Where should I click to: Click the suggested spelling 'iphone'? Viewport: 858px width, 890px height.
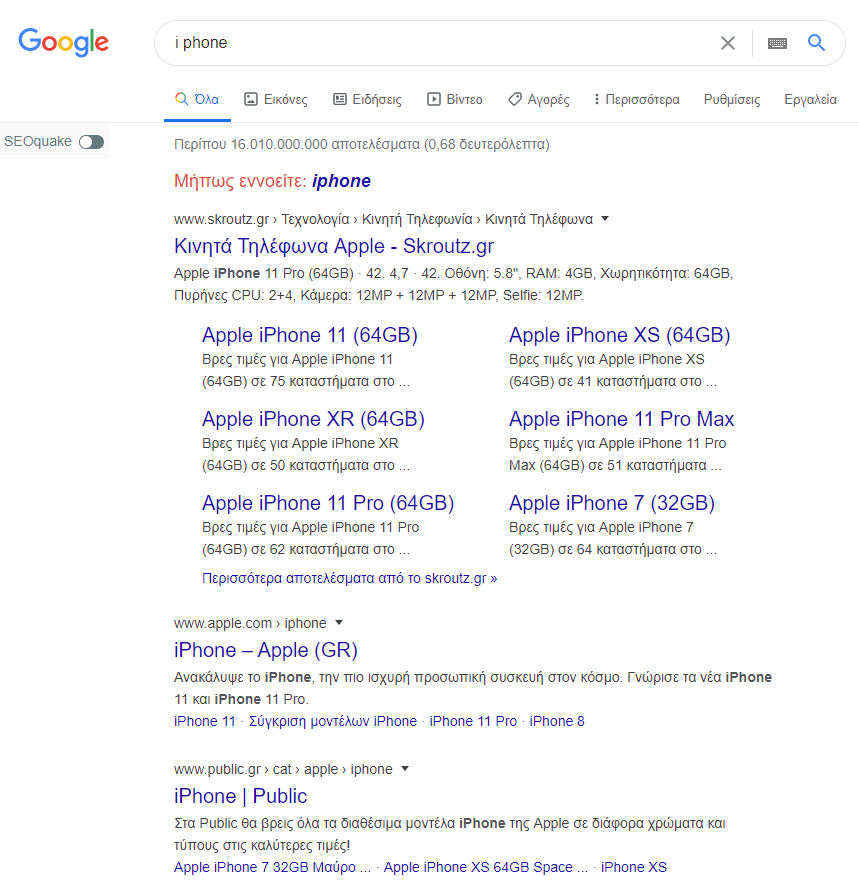coord(341,180)
